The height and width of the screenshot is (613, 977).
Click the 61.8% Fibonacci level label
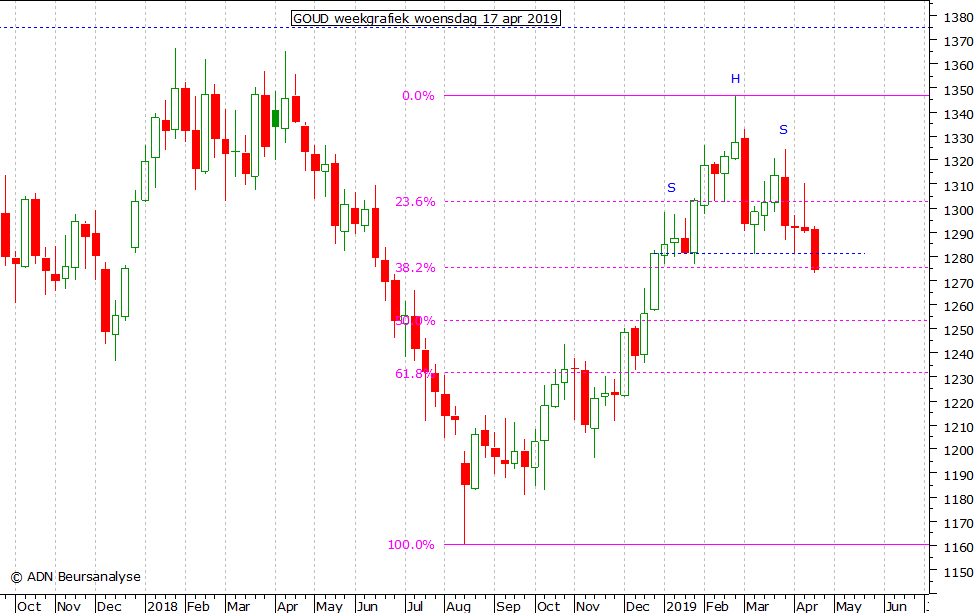(415, 374)
